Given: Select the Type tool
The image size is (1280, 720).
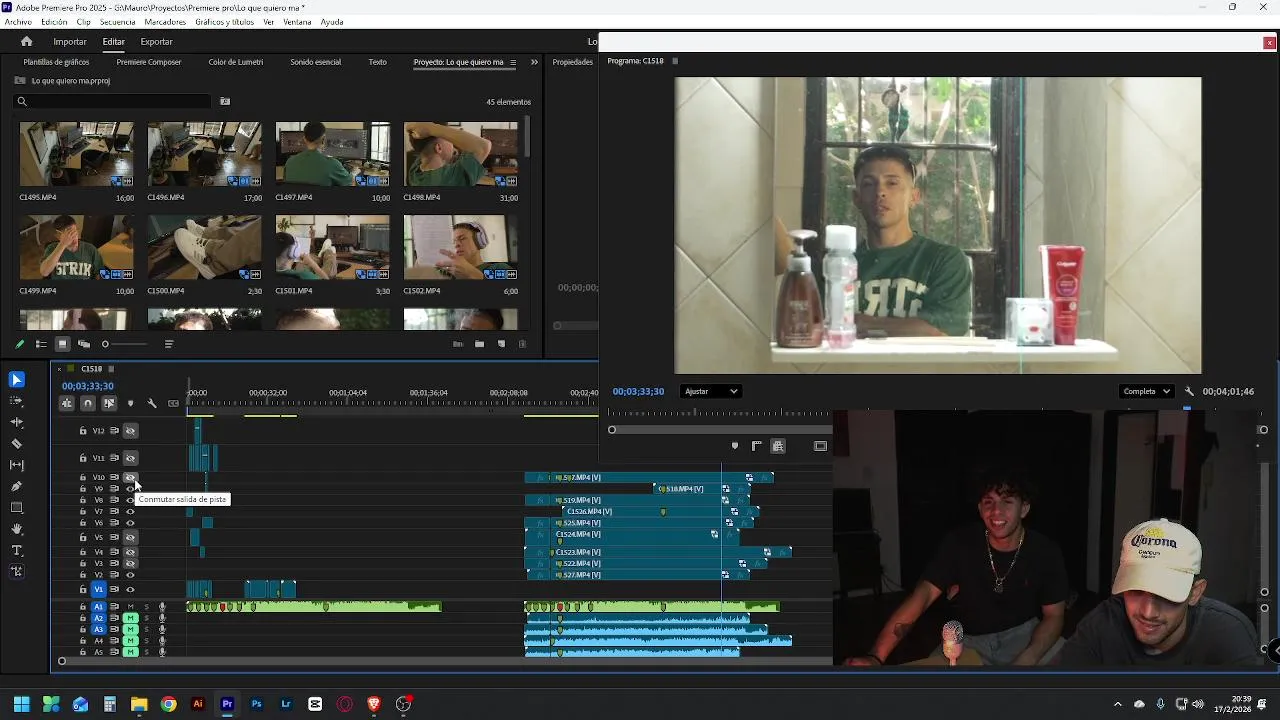Looking at the screenshot, I should [16, 551].
